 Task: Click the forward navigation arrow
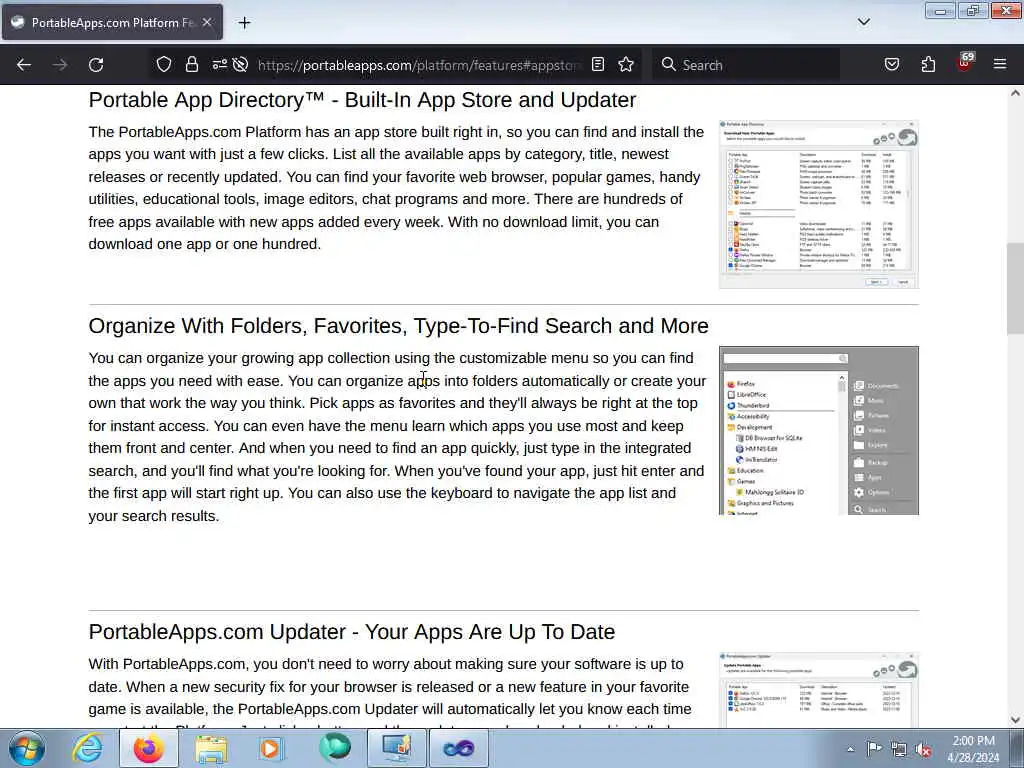coord(60,65)
